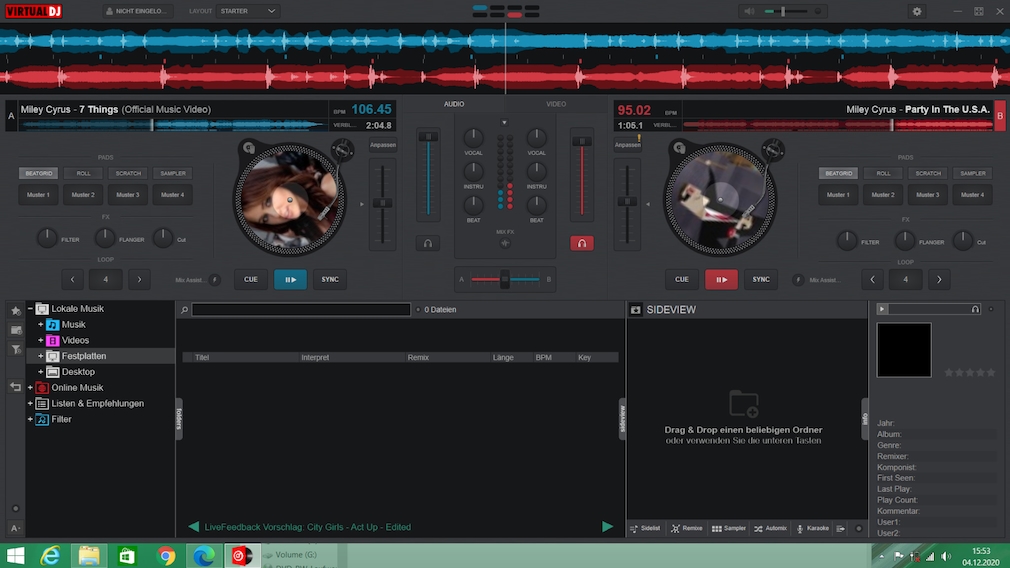
Task: Click the green previous LiveFeedback arrow
Action: 193,527
